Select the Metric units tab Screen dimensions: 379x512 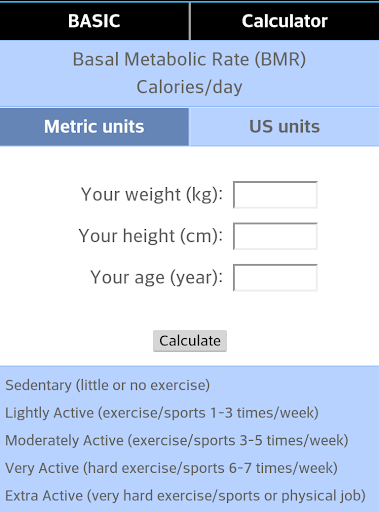point(94,127)
